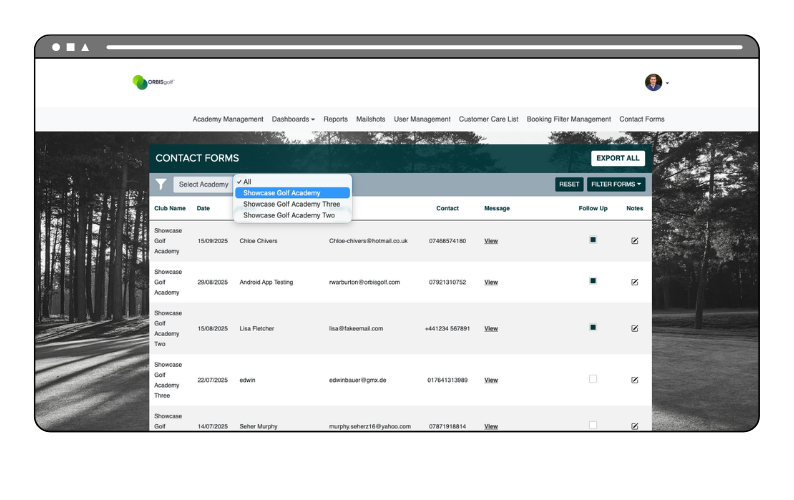This screenshot has width=794, height=500.
Task: Open Mailshots in navigation
Action: coord(370,119)
